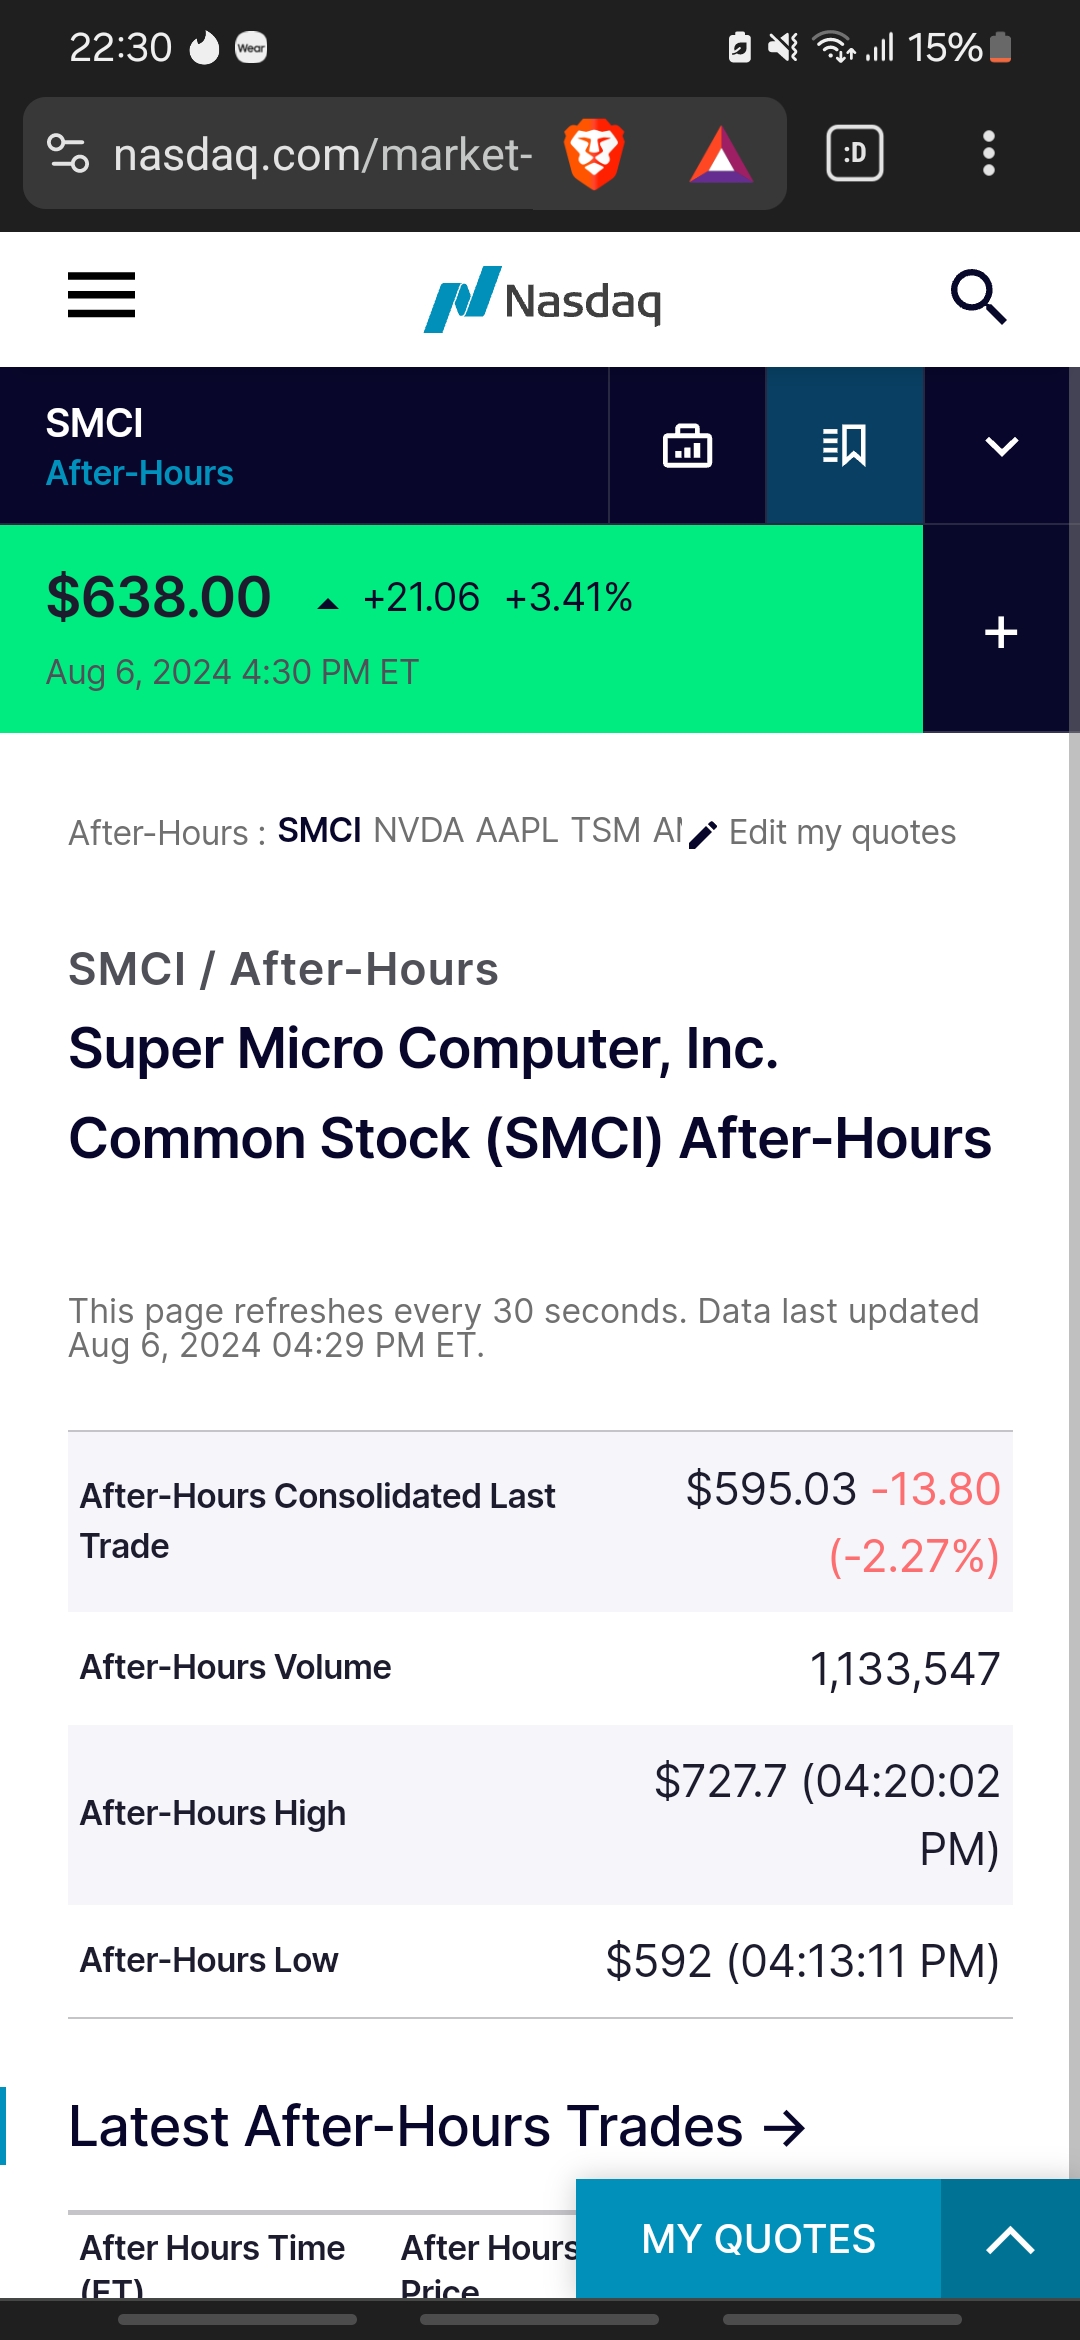Open the MY QUOTES button
Screen dimensions: 1080x2340
pyautogui.click(x=758, y=2240)
